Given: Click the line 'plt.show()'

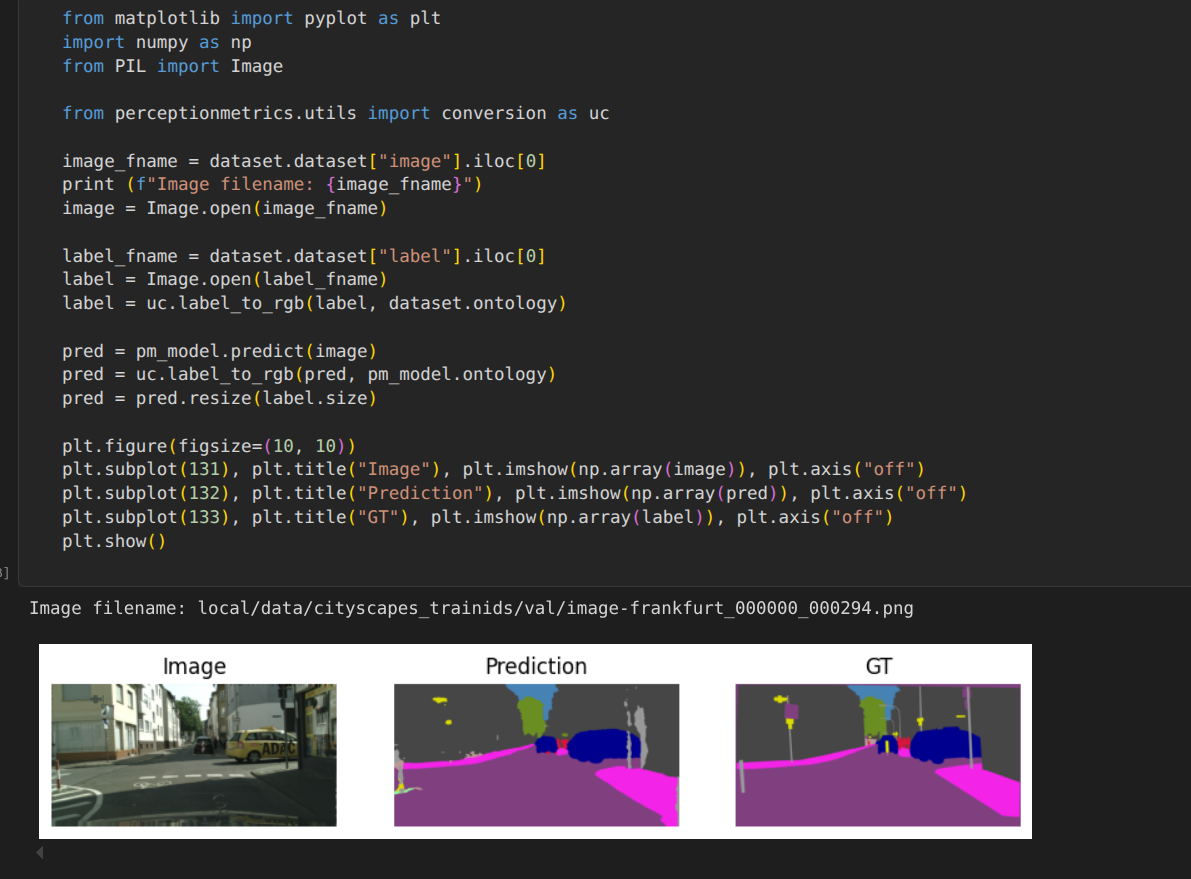Looking at the screenshot, I should [x=114, y=541].
